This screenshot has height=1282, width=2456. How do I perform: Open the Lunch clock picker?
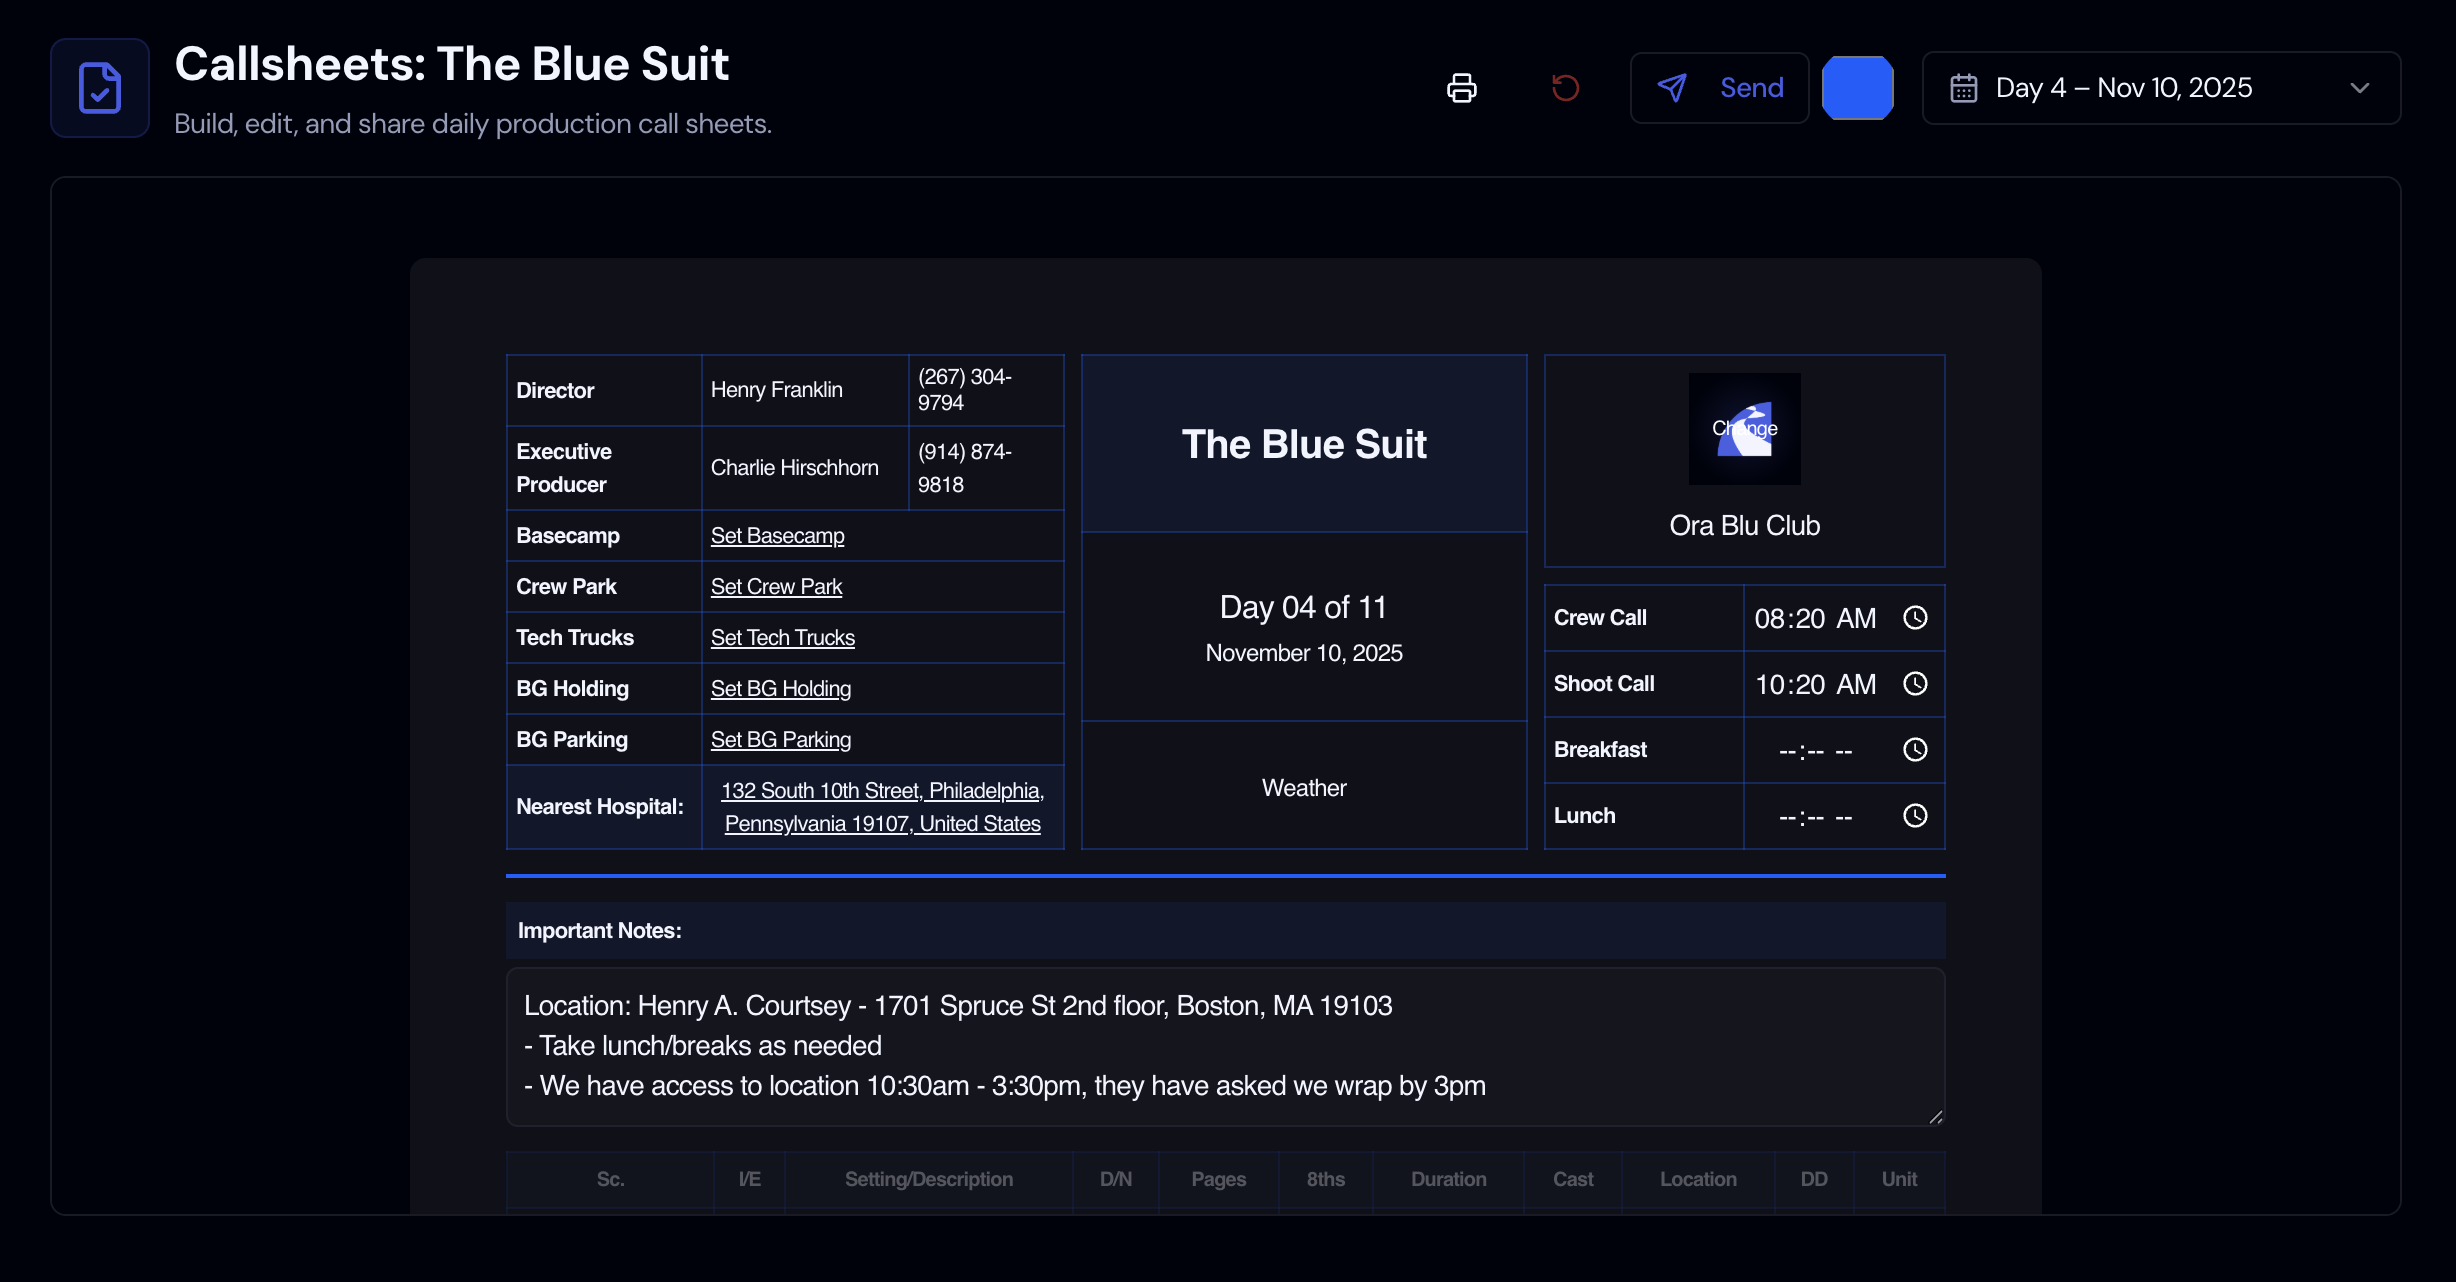tap(1914, 816)
